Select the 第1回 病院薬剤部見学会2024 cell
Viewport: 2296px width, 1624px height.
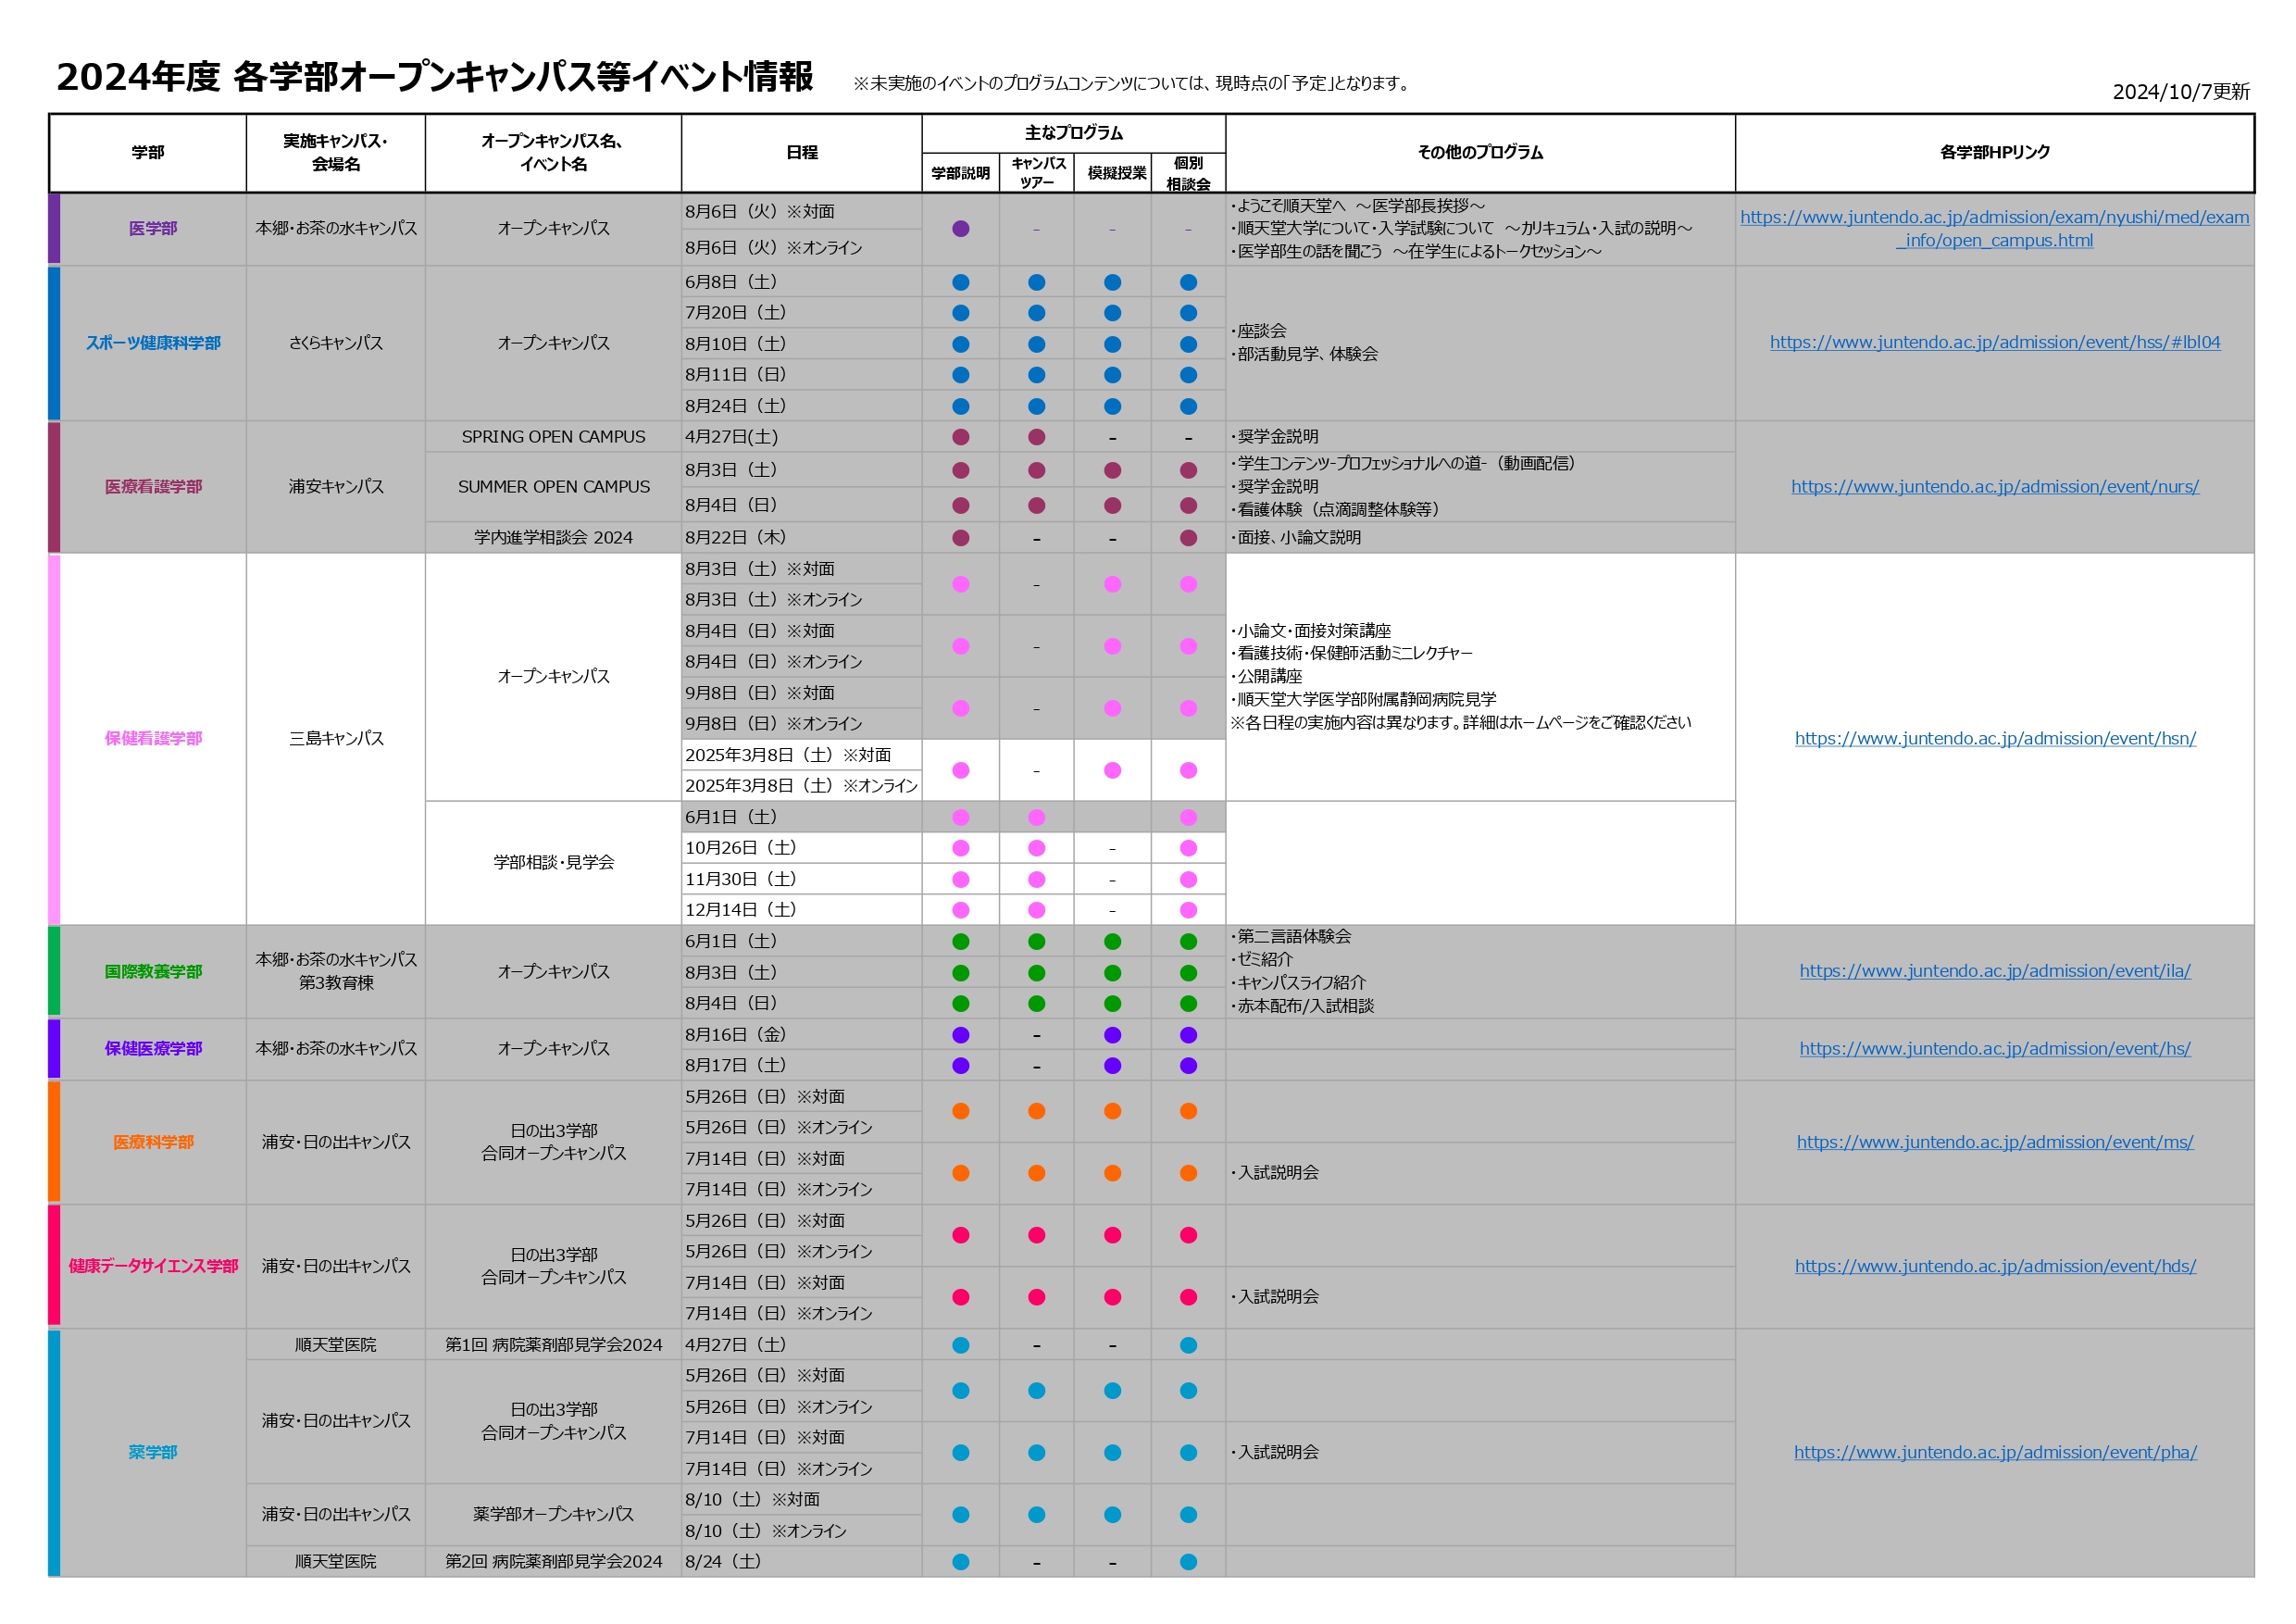pyautogui.click(x=553, y=1345)
